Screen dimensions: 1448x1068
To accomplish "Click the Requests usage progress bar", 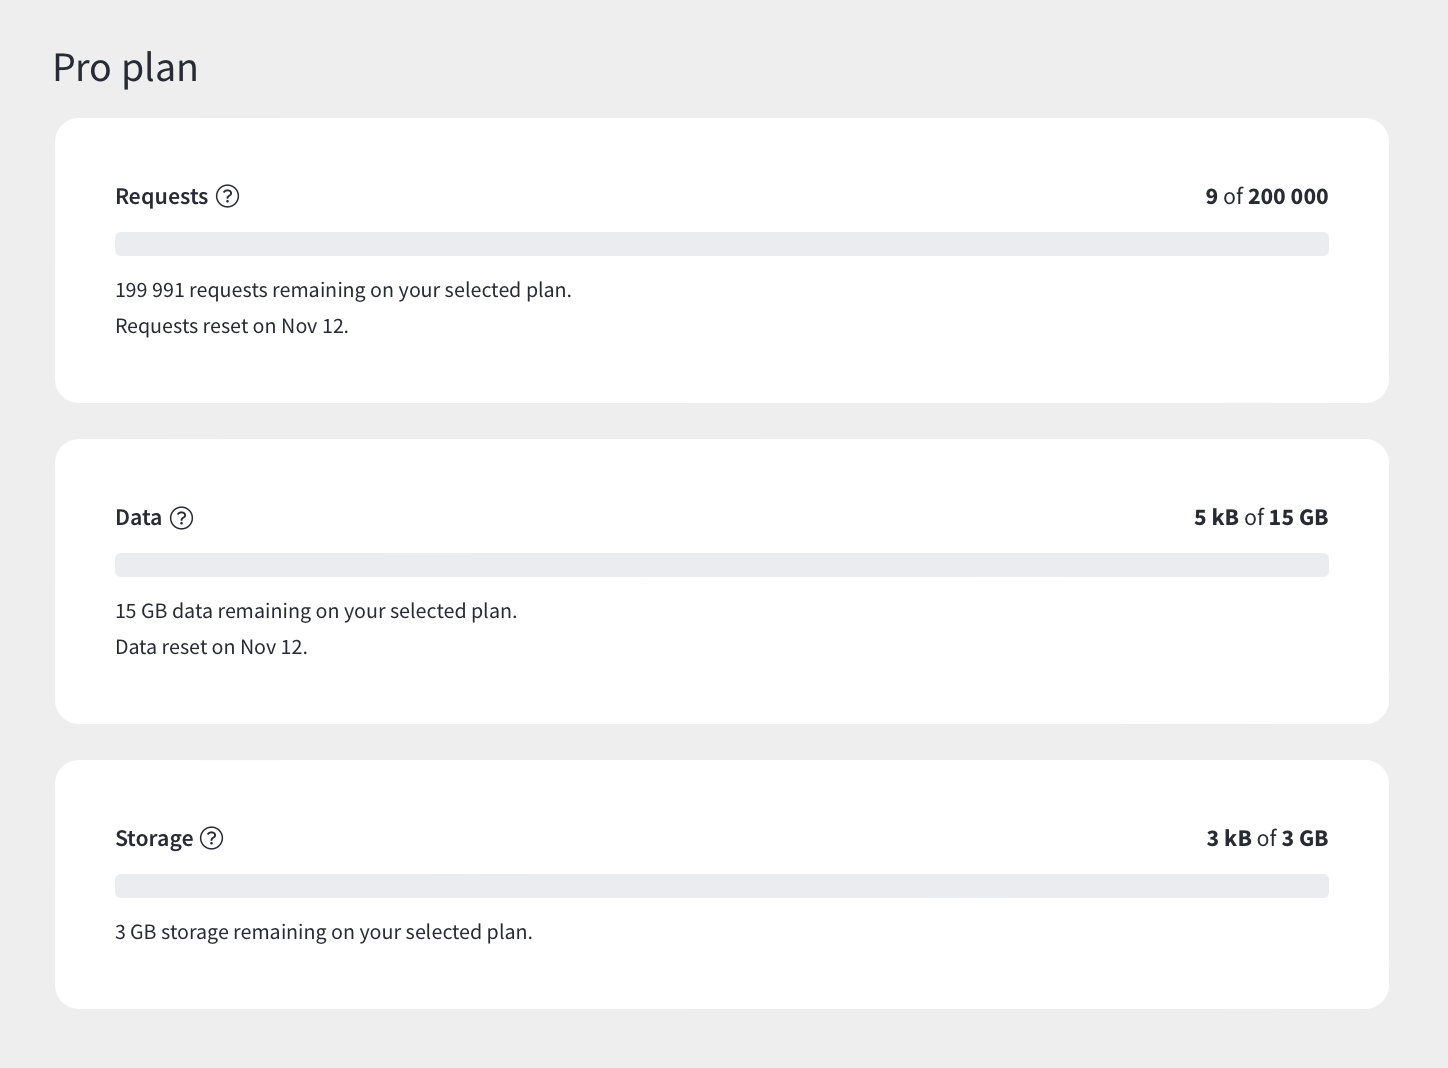I will pos(721,244).
